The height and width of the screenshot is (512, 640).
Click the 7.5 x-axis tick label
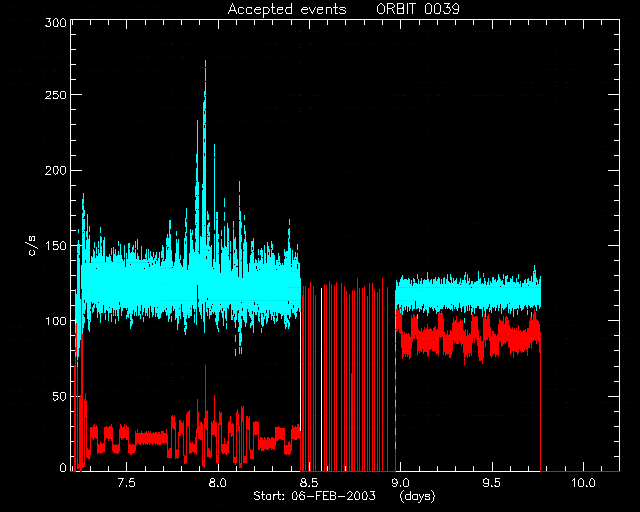(x=126, y=483)
